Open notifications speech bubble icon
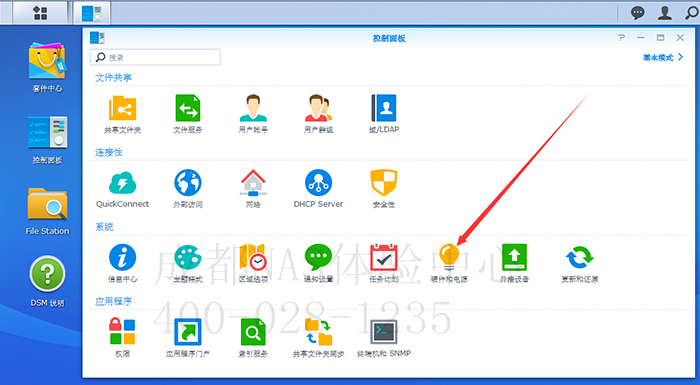This screenshot has height=385, width=700. [638, 13]
